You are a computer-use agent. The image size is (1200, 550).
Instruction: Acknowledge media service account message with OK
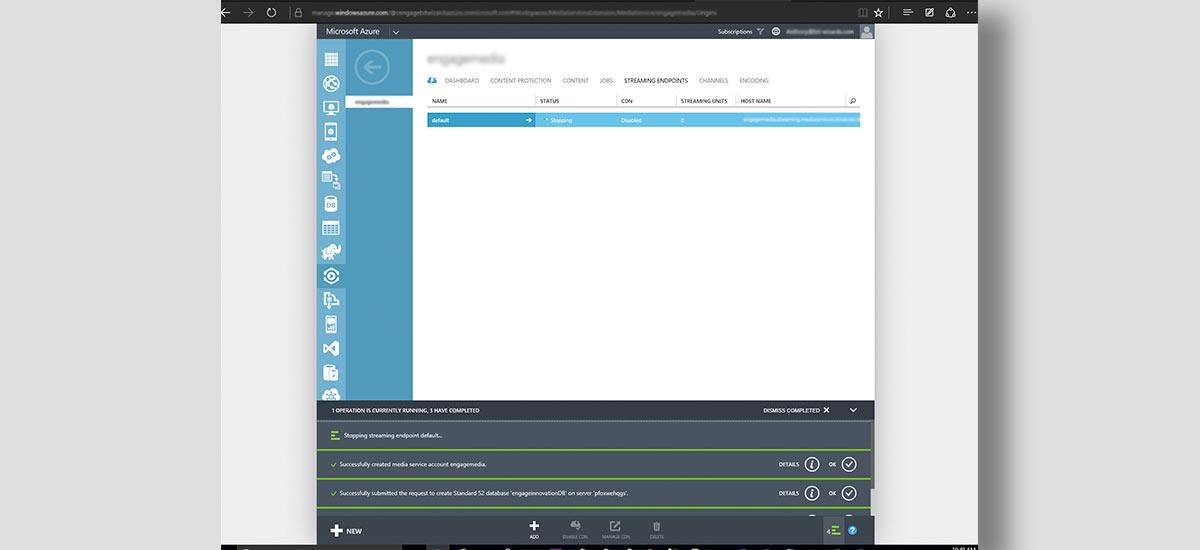click(849, 464)
